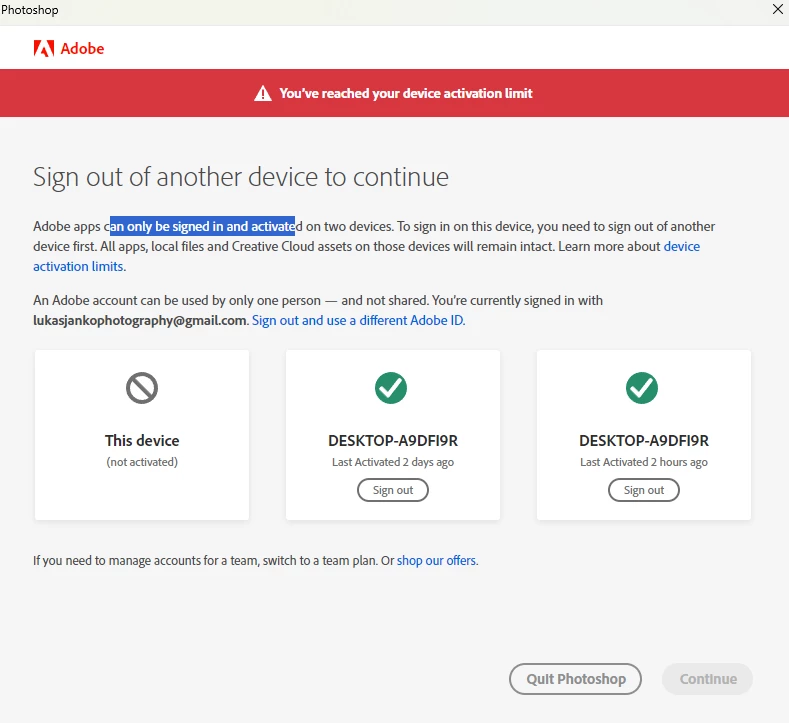Click the greyed-out Continue button
The image size is (789, 723).
(707, 679)
